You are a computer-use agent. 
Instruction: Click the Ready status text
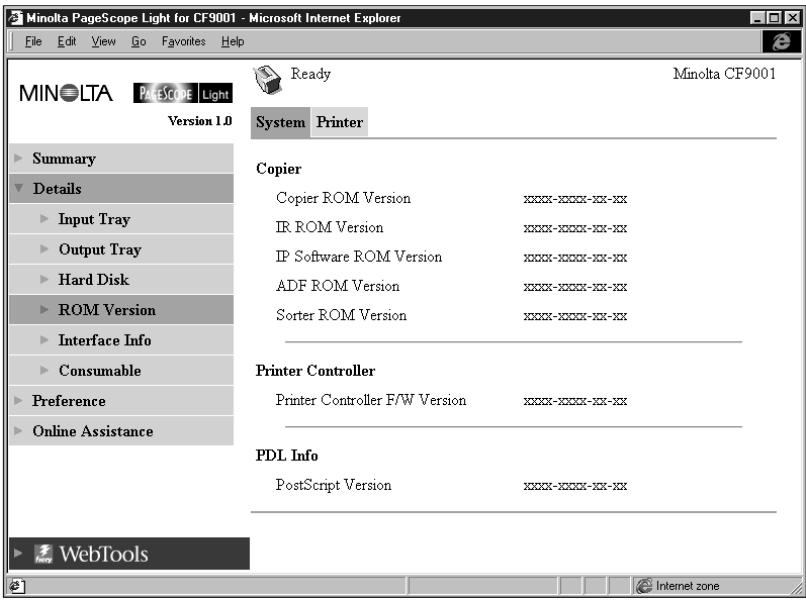coord(310,74)
